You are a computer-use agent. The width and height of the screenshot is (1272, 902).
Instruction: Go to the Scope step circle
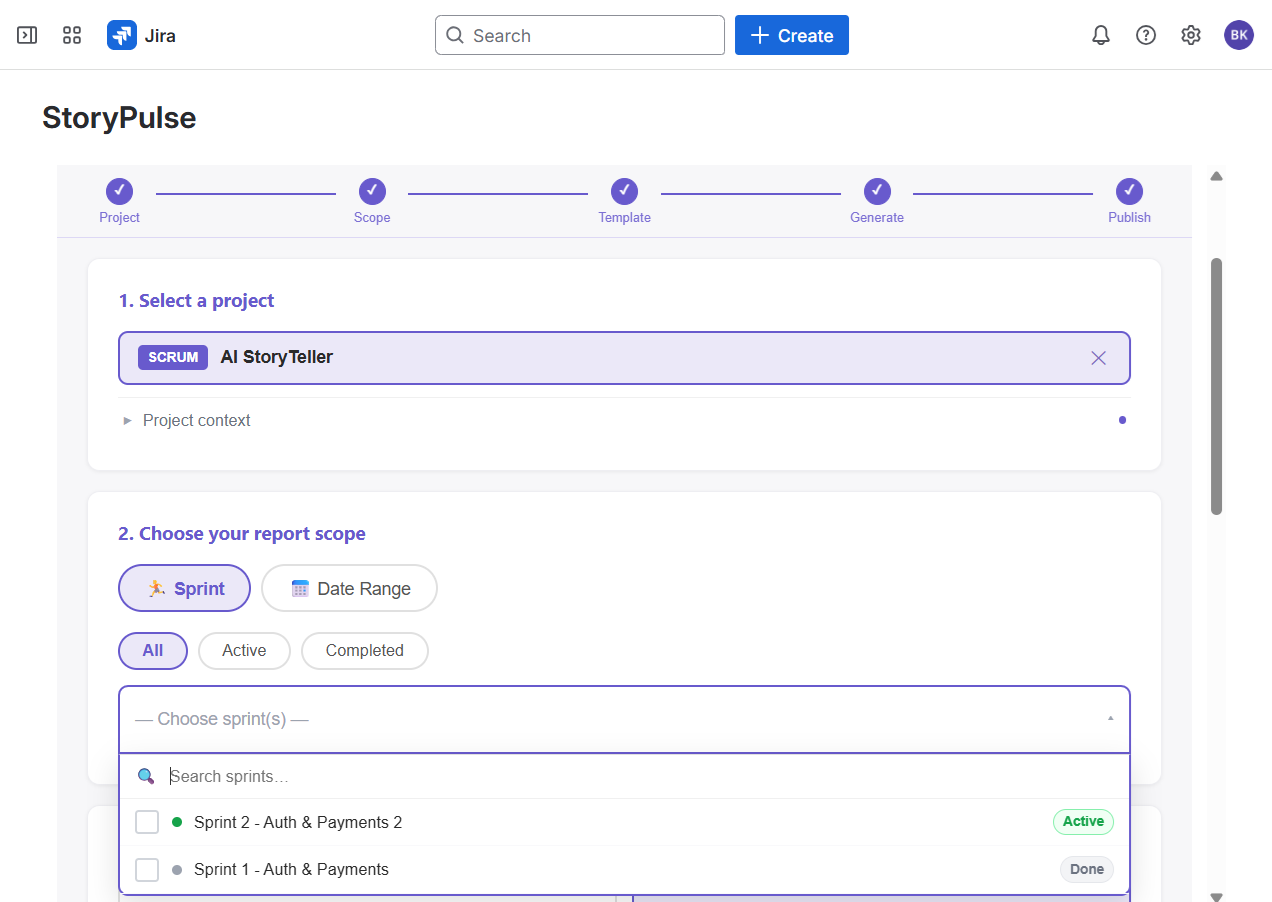click(372, 191)
